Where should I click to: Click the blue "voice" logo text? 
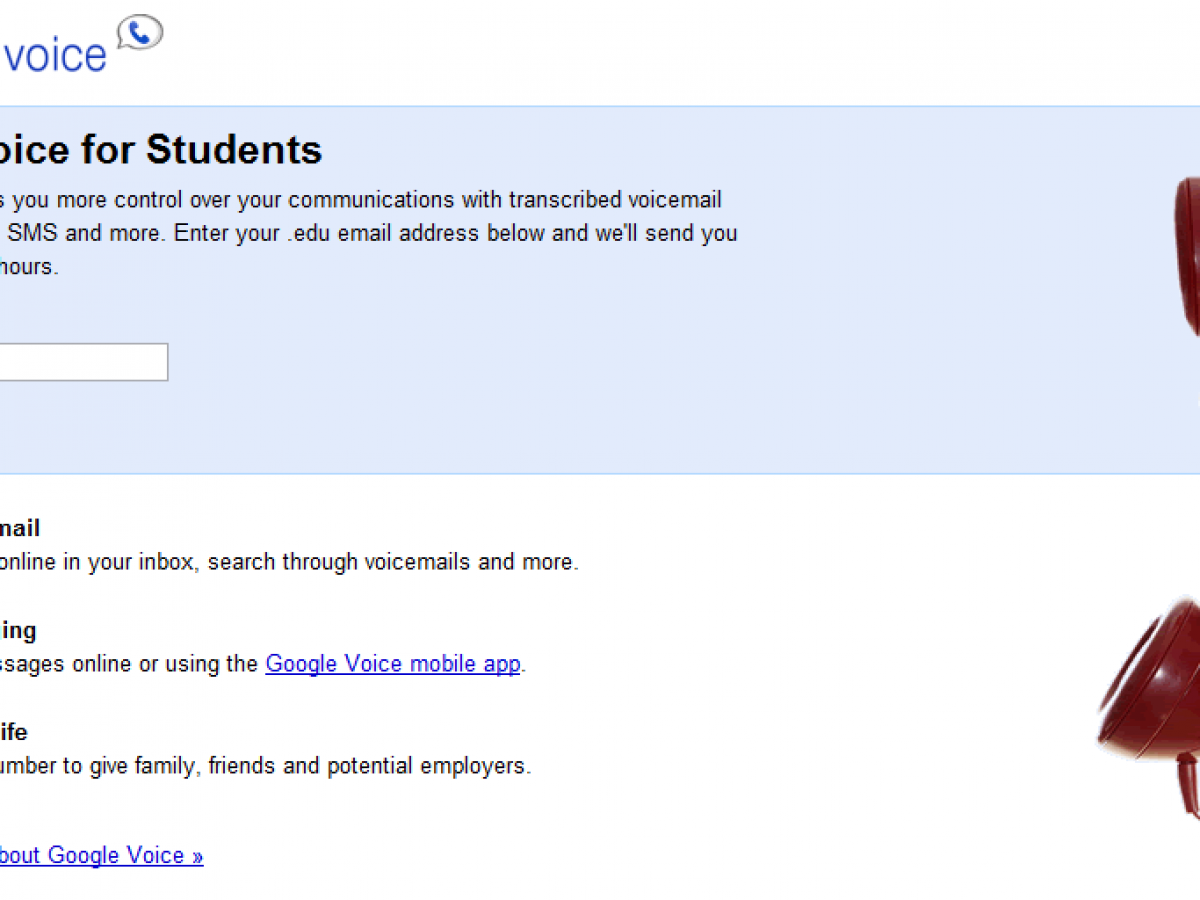click(55, 55)
